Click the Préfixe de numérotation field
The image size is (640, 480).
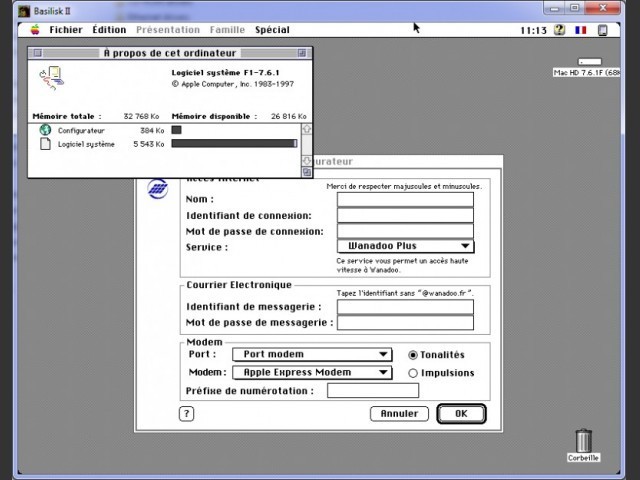(x=373, y=391)
